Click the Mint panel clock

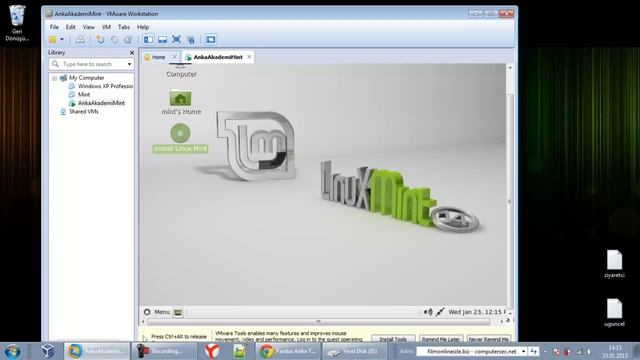coord(477,312)
